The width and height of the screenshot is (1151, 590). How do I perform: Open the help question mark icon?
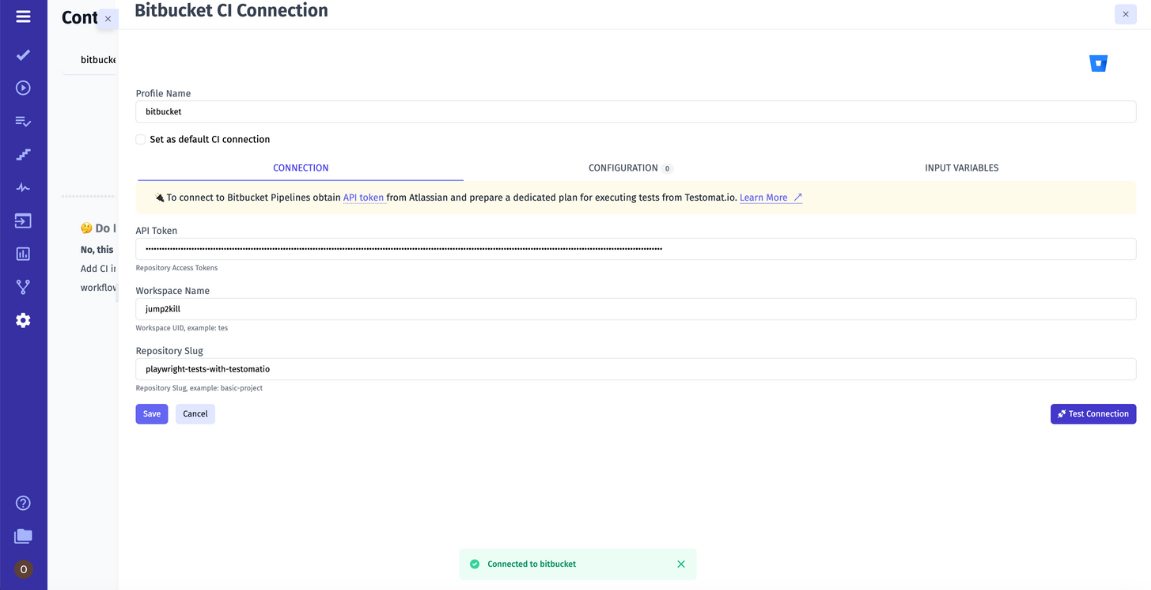click(23, 503)
